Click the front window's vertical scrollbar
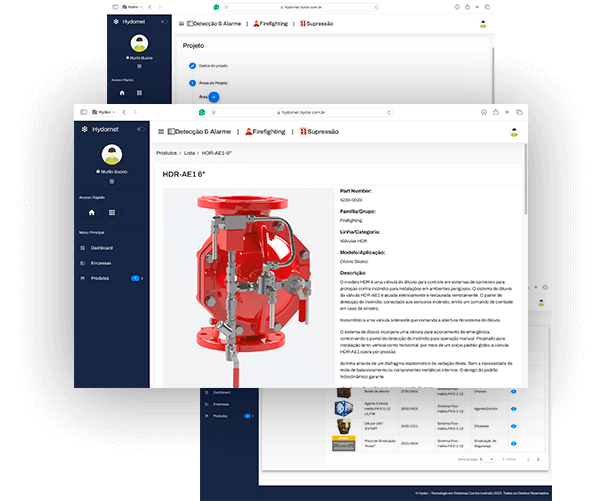Screen dimensions: 605x501 coord(525,179)
